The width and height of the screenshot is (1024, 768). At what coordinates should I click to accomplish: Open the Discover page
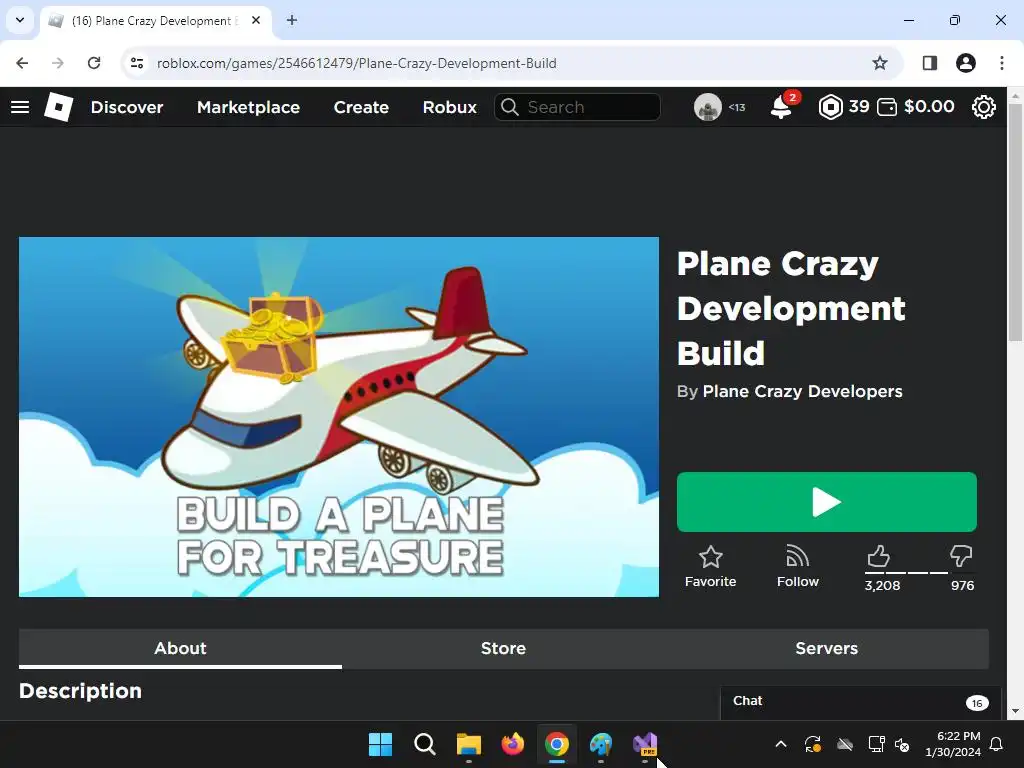point(127,107)
